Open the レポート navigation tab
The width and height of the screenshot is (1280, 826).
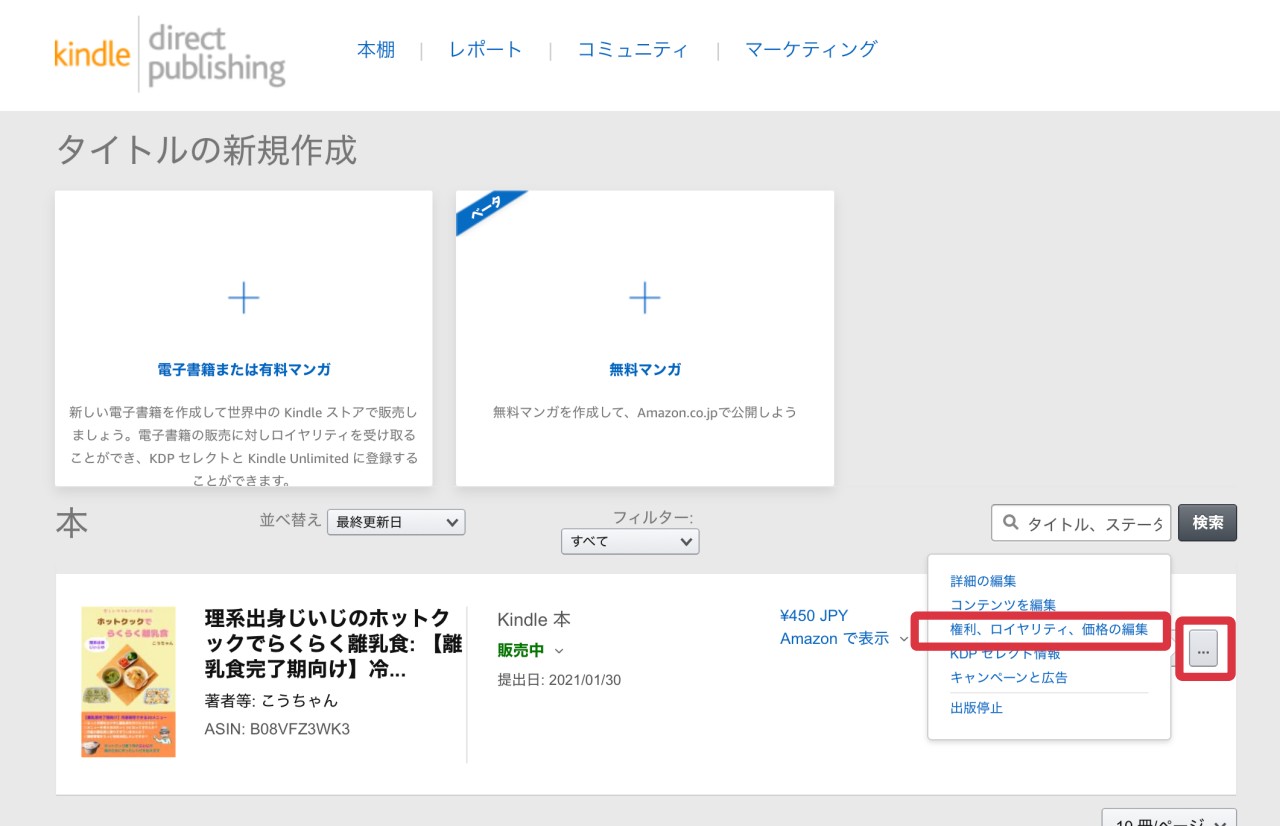[485, 50]
